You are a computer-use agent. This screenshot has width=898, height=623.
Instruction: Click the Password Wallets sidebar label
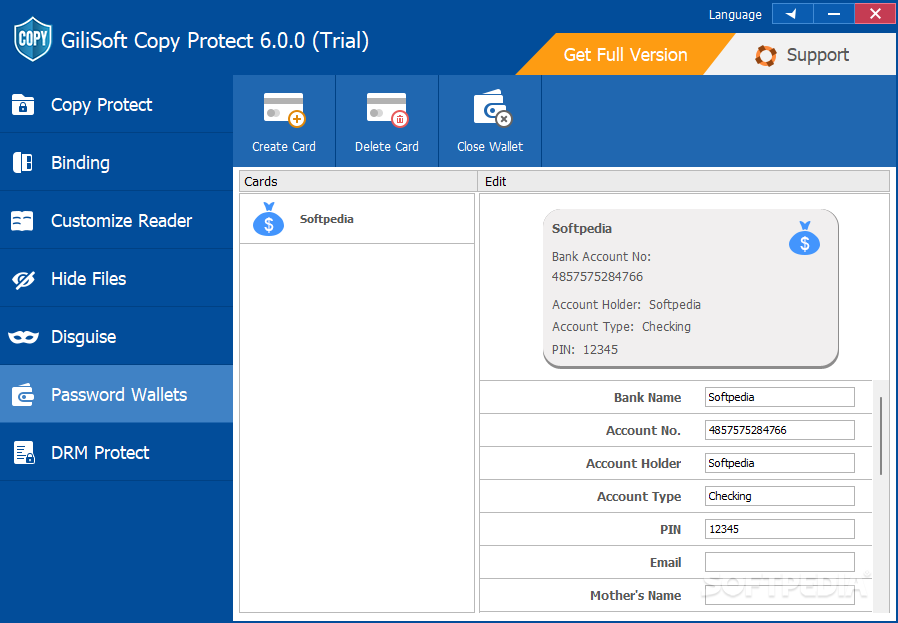[x=119, y=395]
